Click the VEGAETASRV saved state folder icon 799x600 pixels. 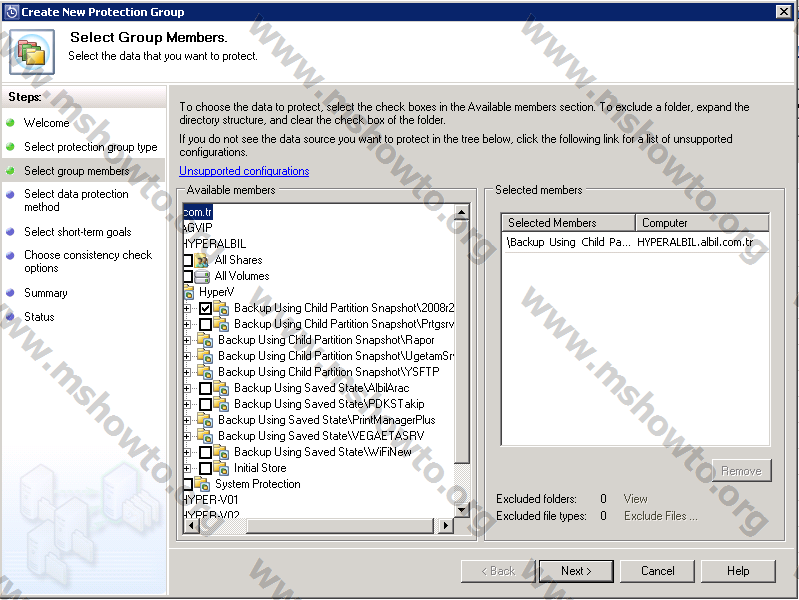click(x=205, y=436)
